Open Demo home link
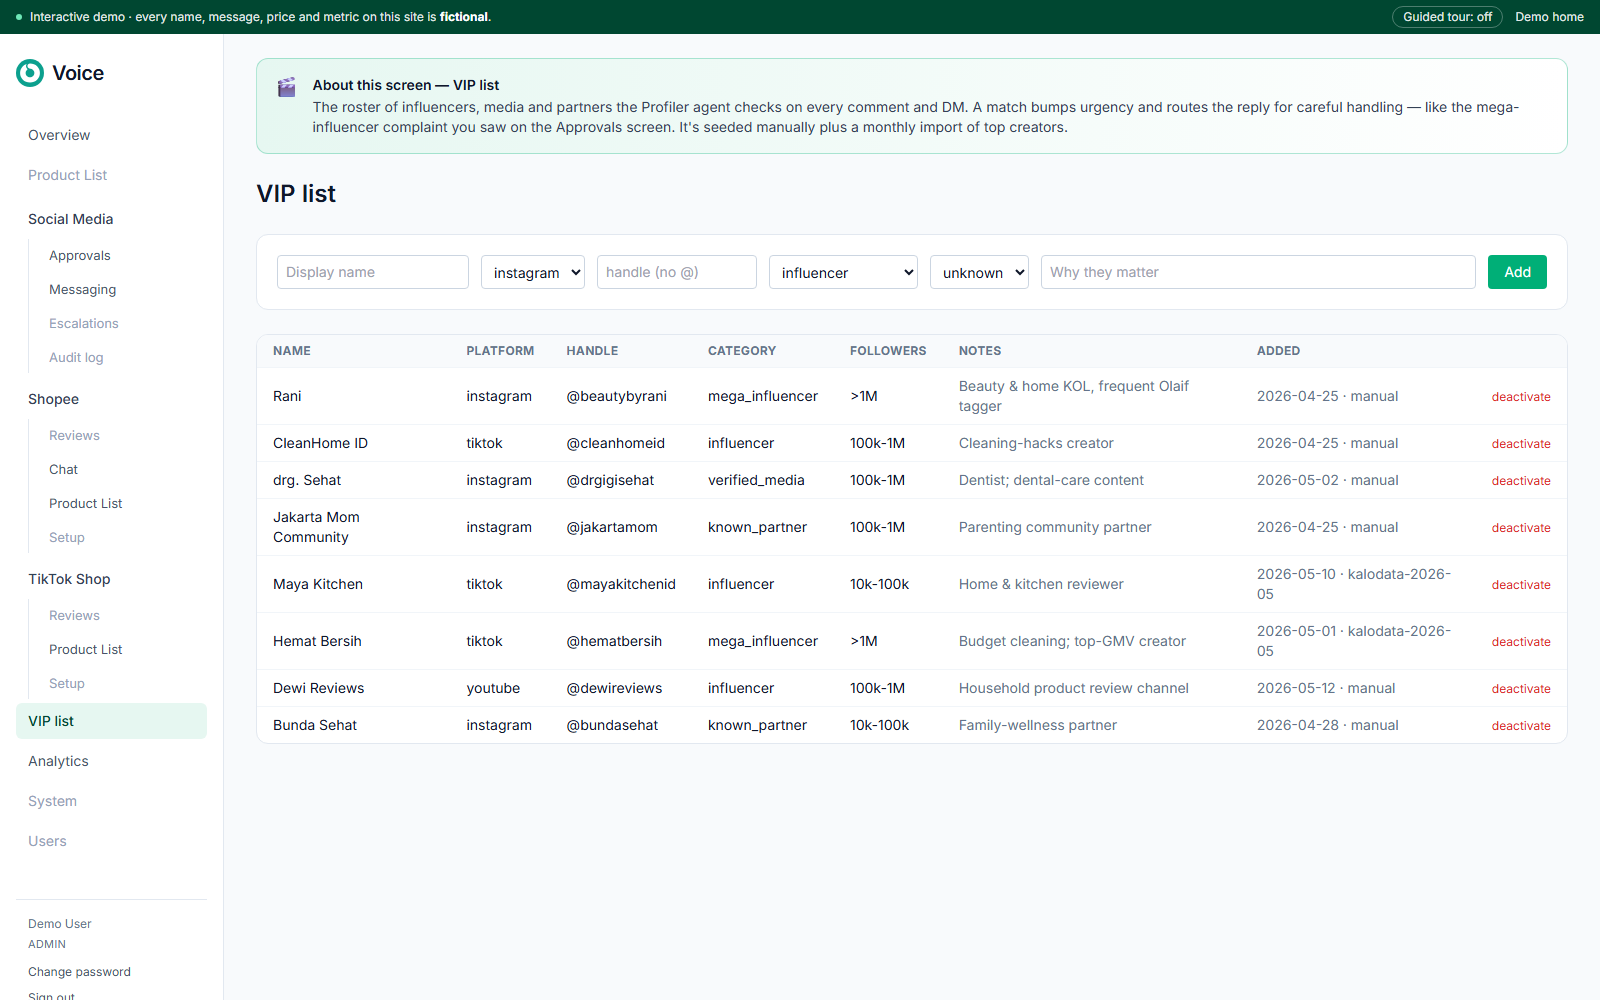This screenshot has height=1000, width=1600. 1549,17
